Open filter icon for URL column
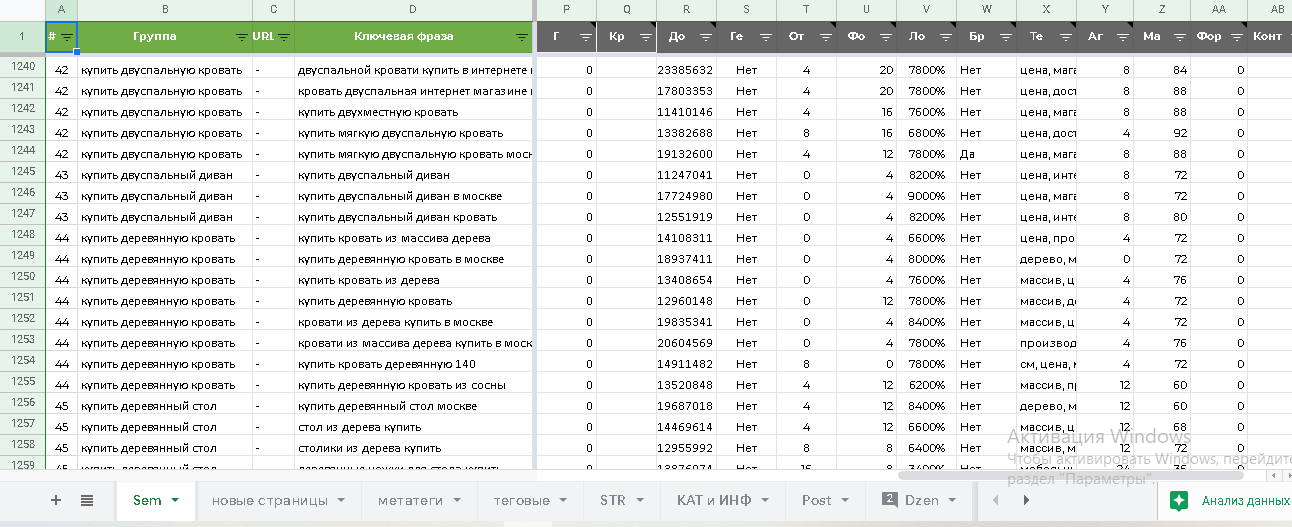 click(x=284, y=37)
